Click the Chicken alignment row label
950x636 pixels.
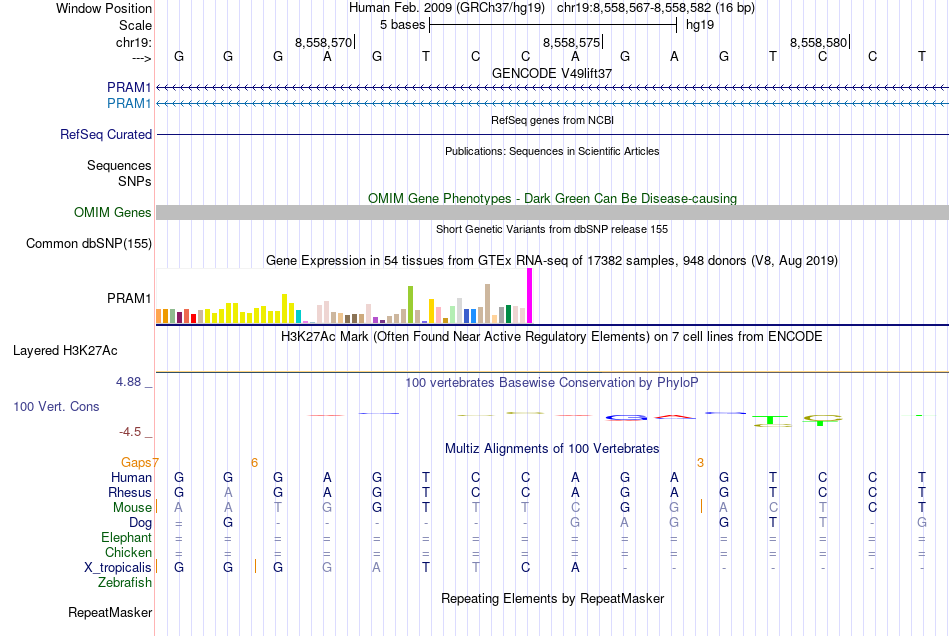coord(128,552)
